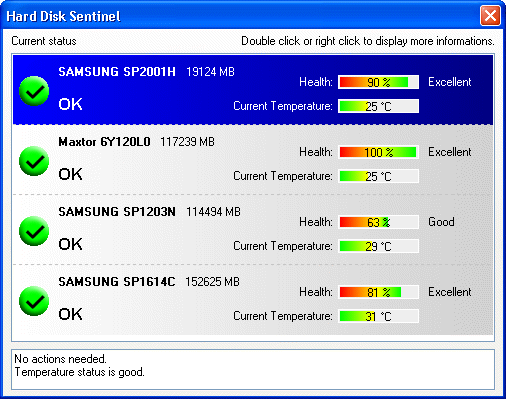
Task: Click the 'Temperature status is good.' message
Action: (80, 372)
